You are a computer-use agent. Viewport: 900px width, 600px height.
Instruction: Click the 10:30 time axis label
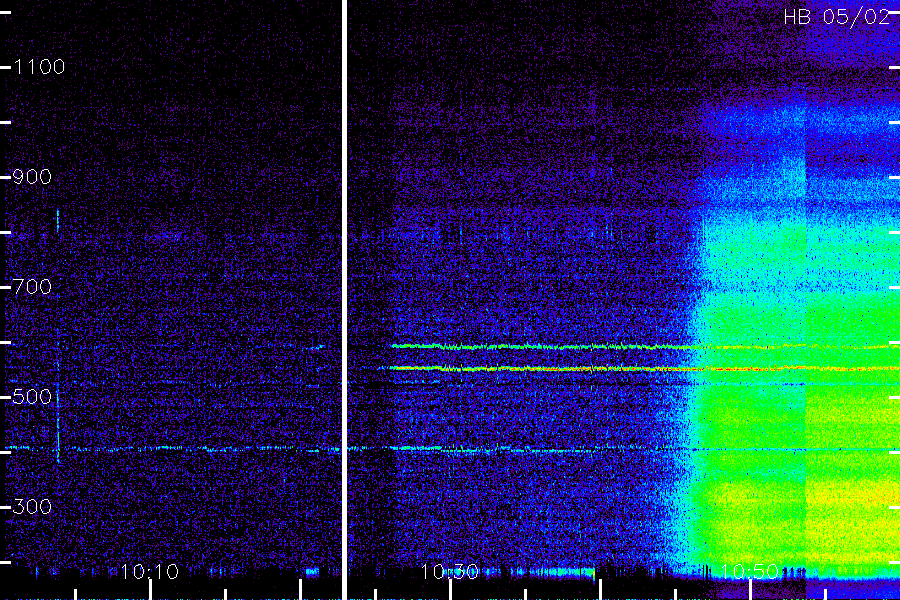click(x=449, y=572)
